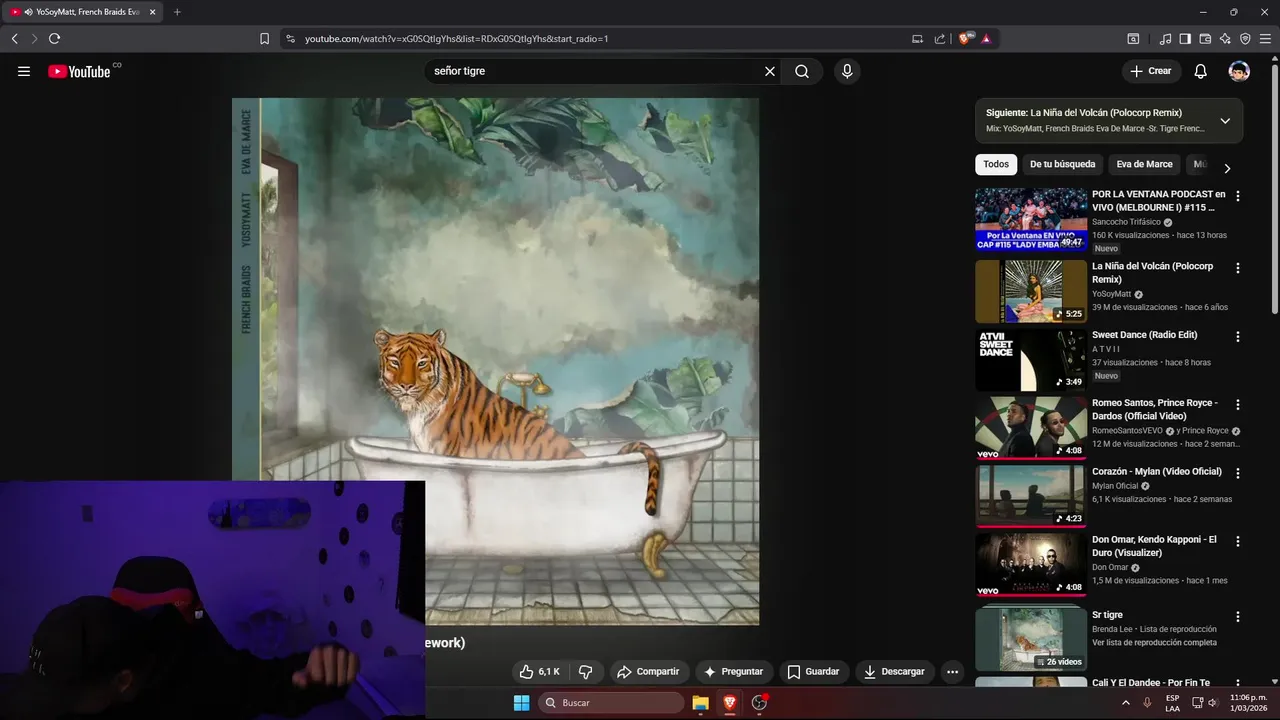The height and width of the screenshot is (720, 1280).
Task: Open browser main menu icon
Action: coord(1265,38)
